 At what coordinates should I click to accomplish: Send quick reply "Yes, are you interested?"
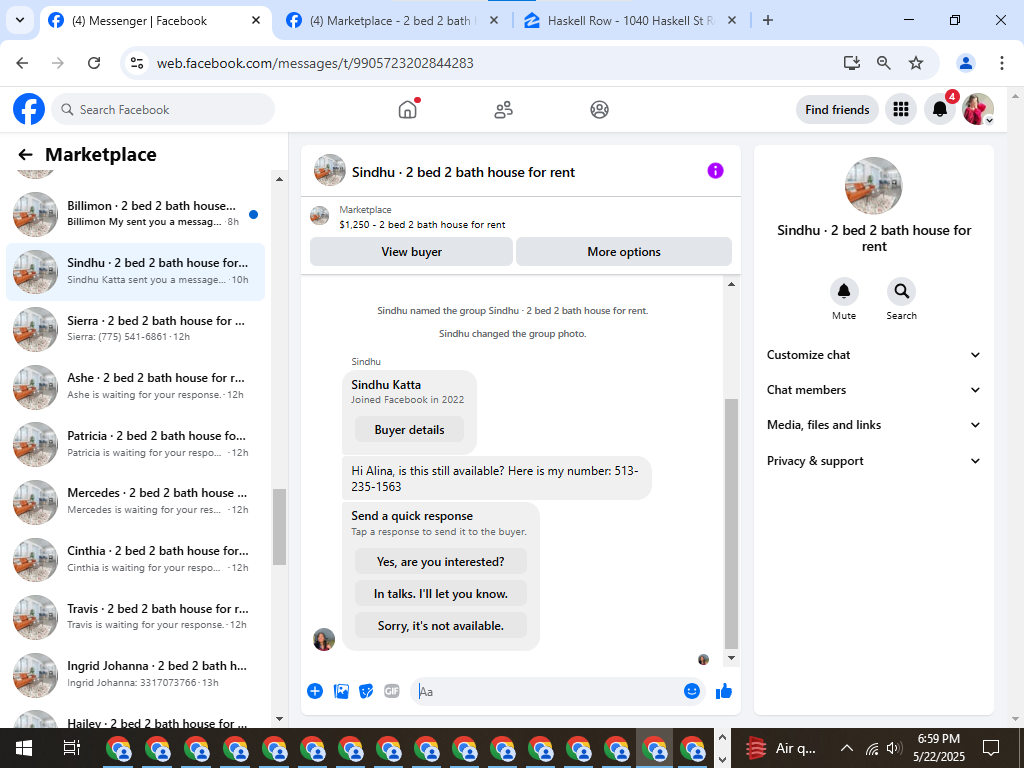click(x=441, y=562)
